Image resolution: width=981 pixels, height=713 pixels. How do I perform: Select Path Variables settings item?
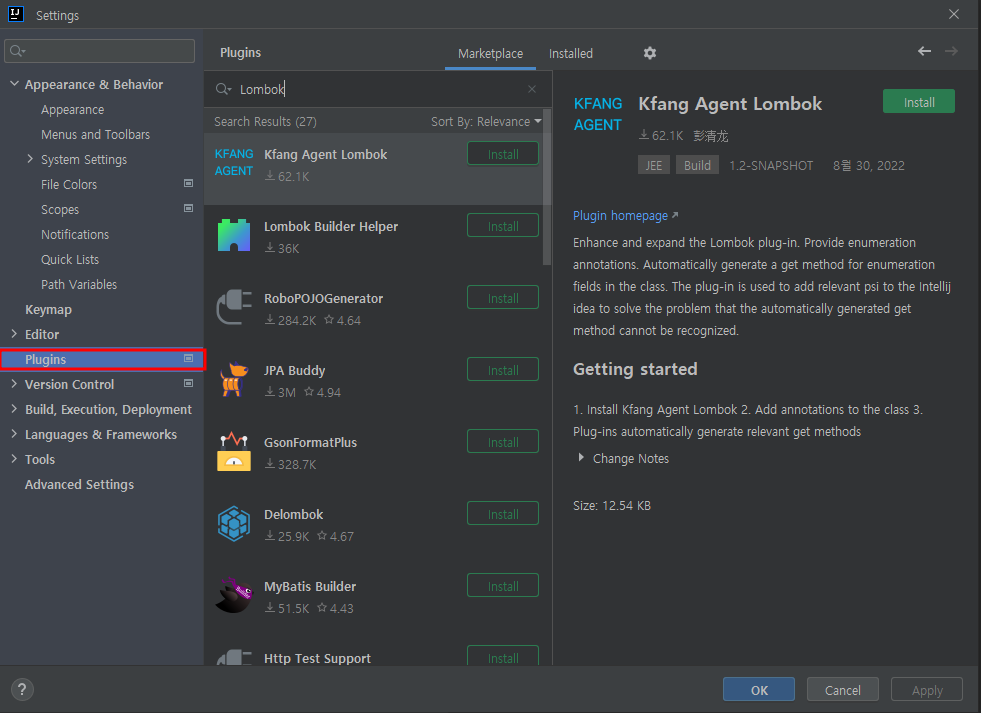point(79,285)
